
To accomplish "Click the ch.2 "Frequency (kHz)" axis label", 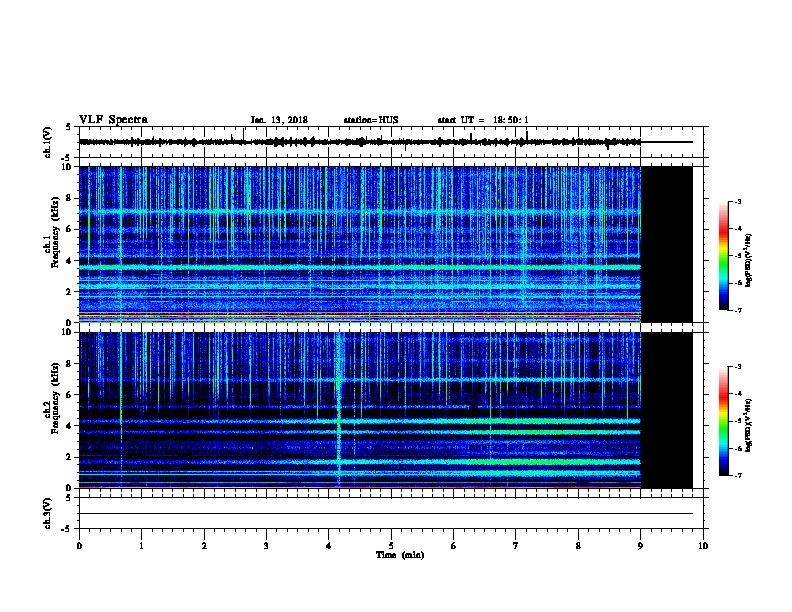I will pos(55,398).
